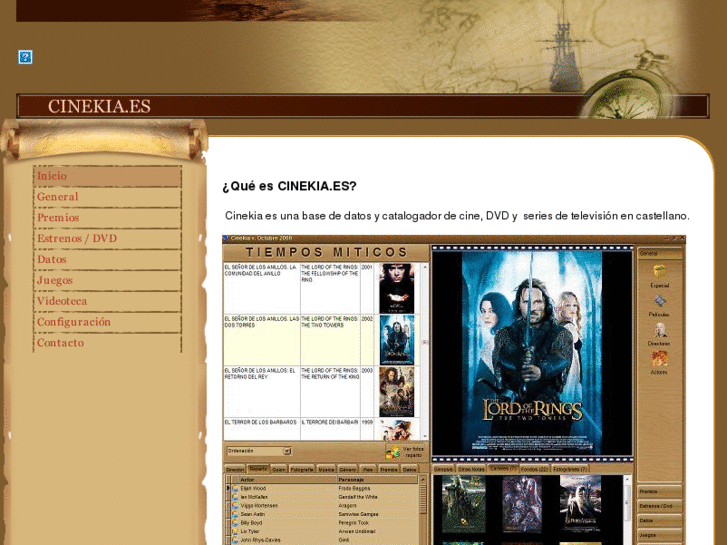Click the movie list vertical scrollbar
The image size is (727, 545).
[424, 352]
